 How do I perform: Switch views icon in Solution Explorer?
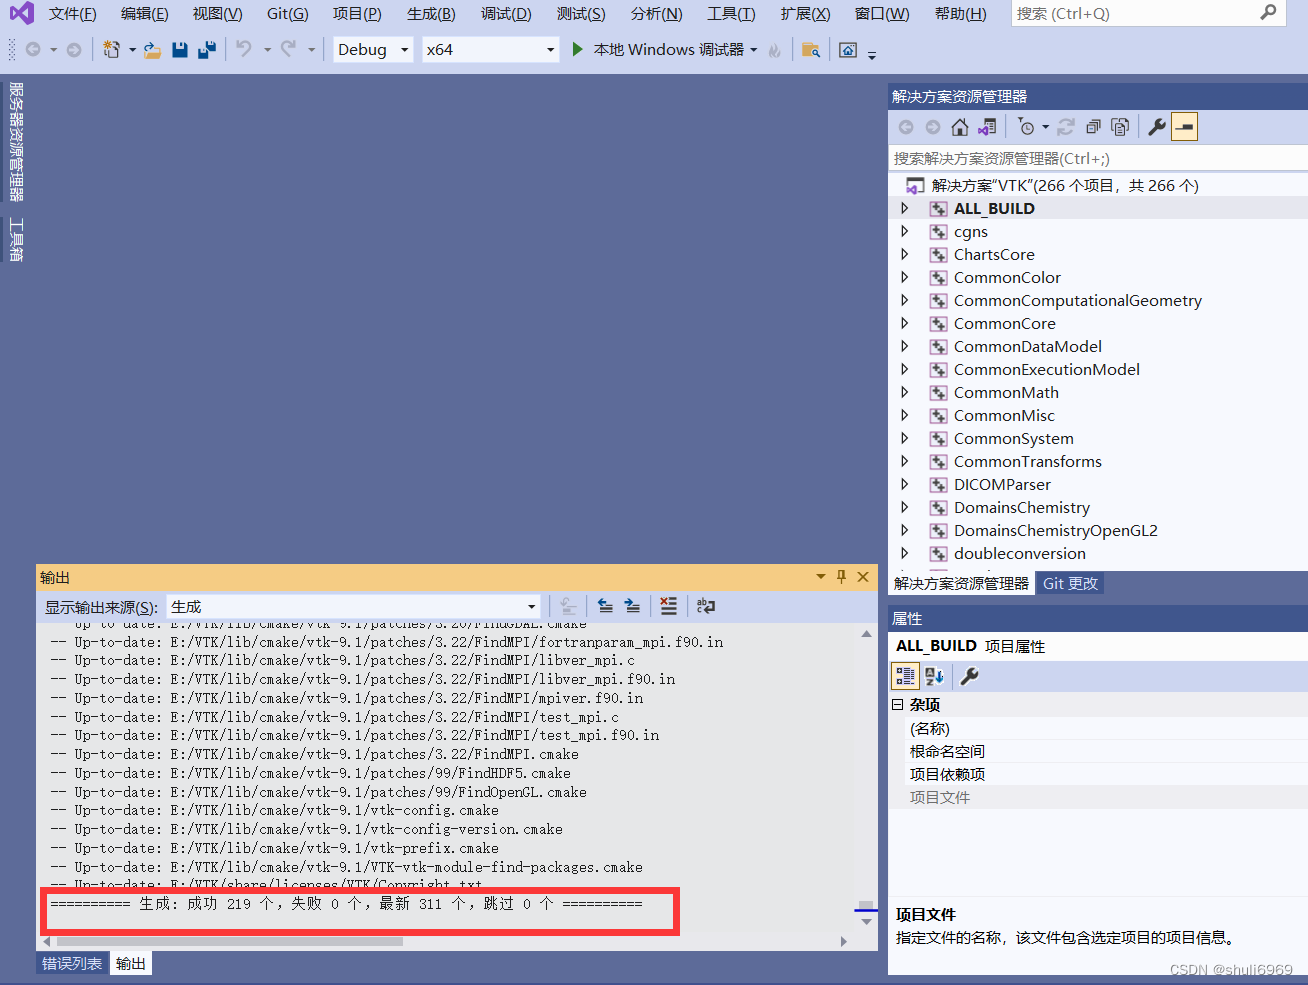point(987,127)
